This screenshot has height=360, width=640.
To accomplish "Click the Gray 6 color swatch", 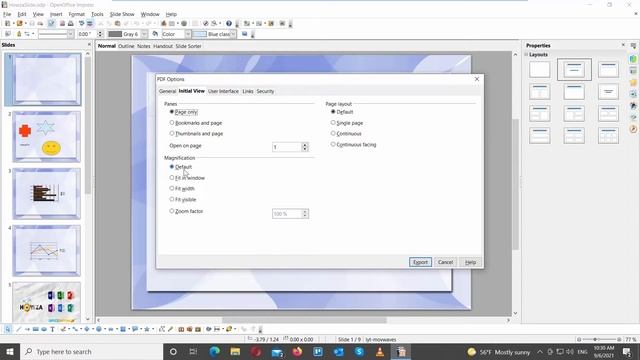I will tap(115, 34).
